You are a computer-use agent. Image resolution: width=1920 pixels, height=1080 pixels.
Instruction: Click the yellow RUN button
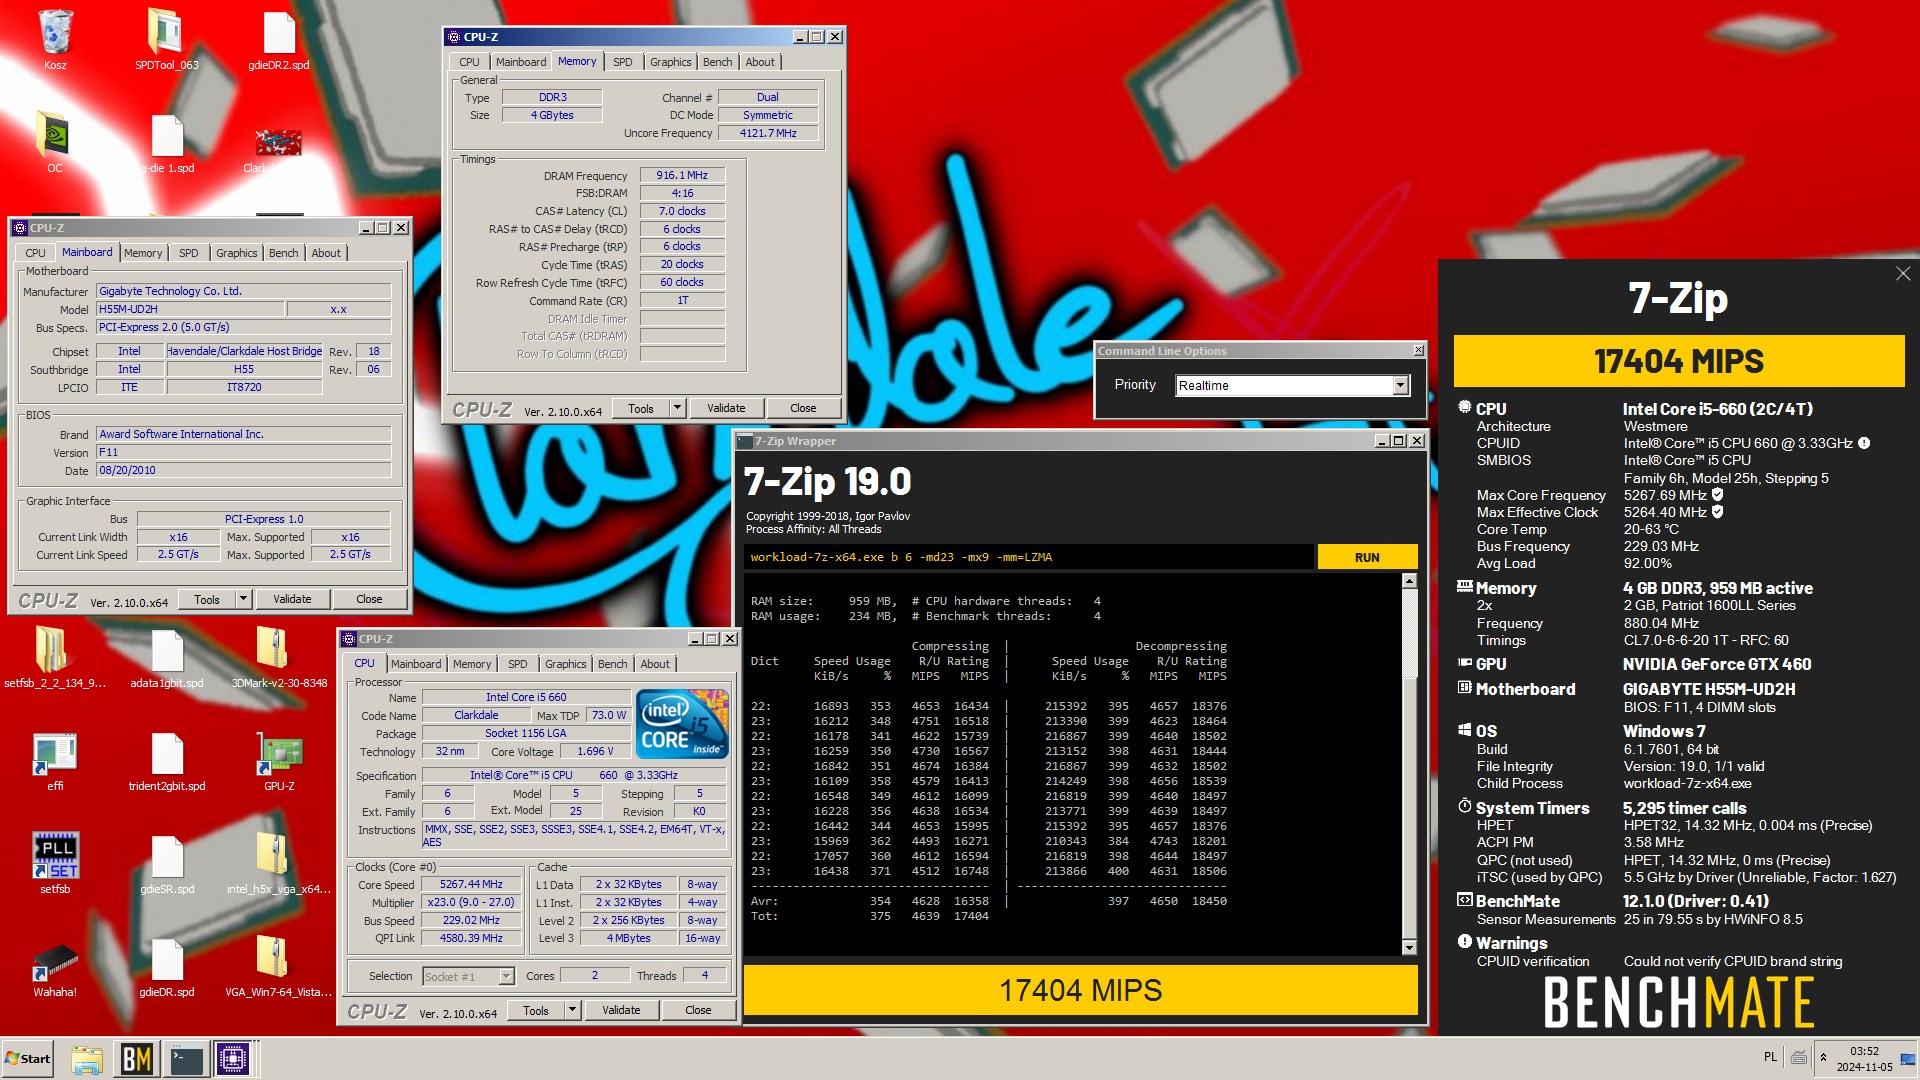[1367, 557]
